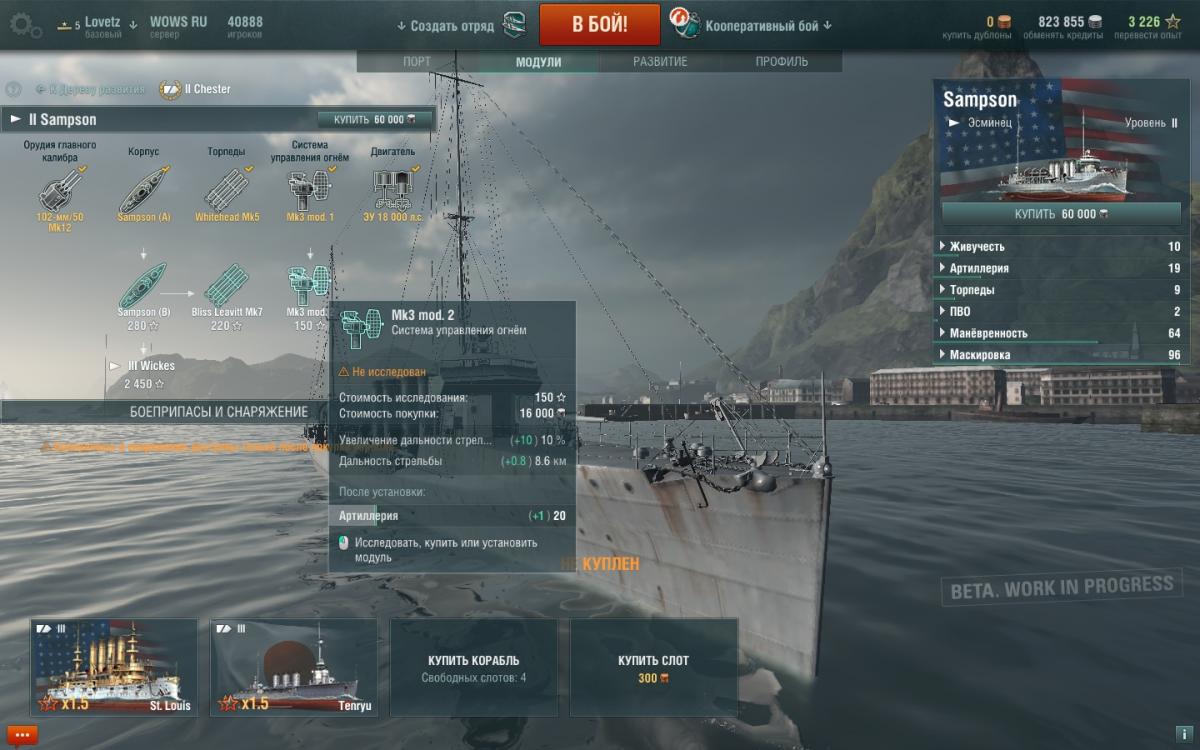Click the info icon in bottom right corner
The image size is (1200, 750).
[1183, 735]
